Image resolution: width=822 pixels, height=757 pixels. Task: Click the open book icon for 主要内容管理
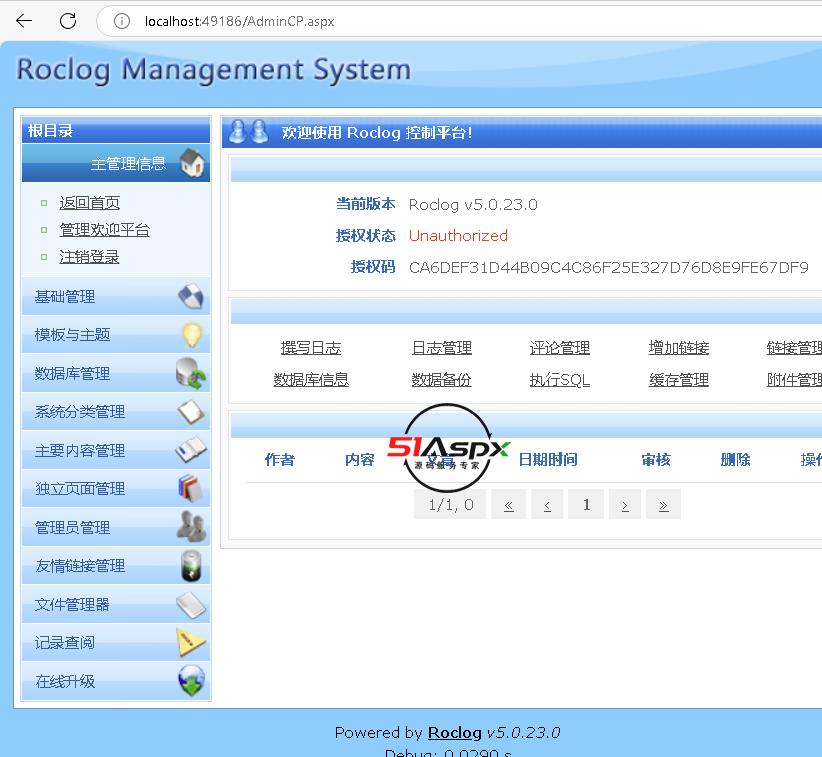tap(191, 450)
